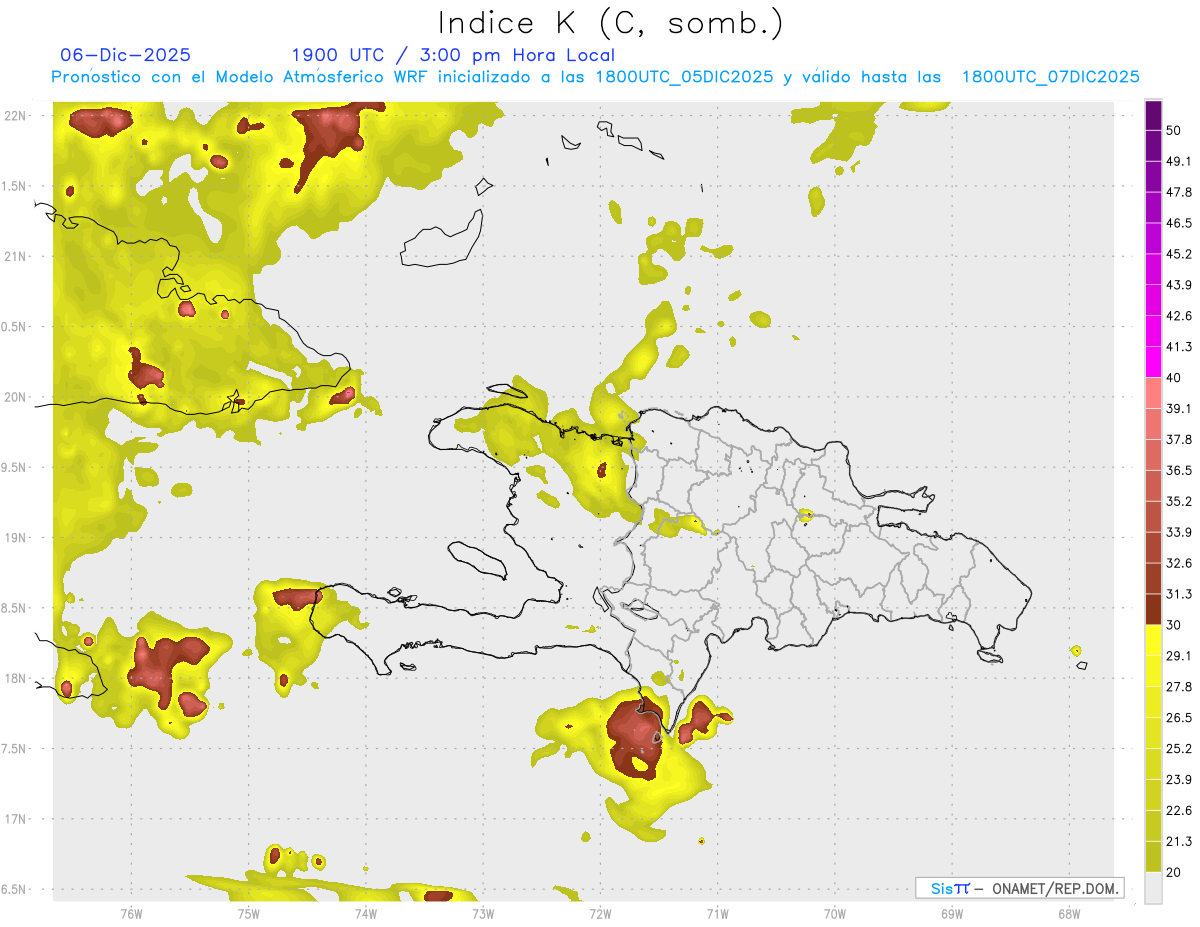Select the "29.1" color scale value

(x=1179, y=656)
